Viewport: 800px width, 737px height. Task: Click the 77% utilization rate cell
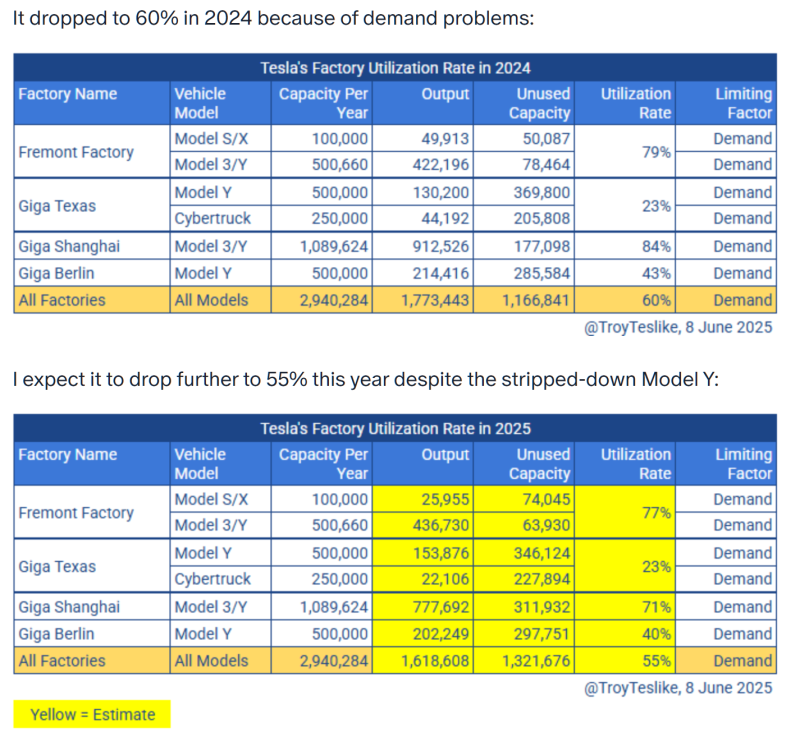click(x=625, y=512)
